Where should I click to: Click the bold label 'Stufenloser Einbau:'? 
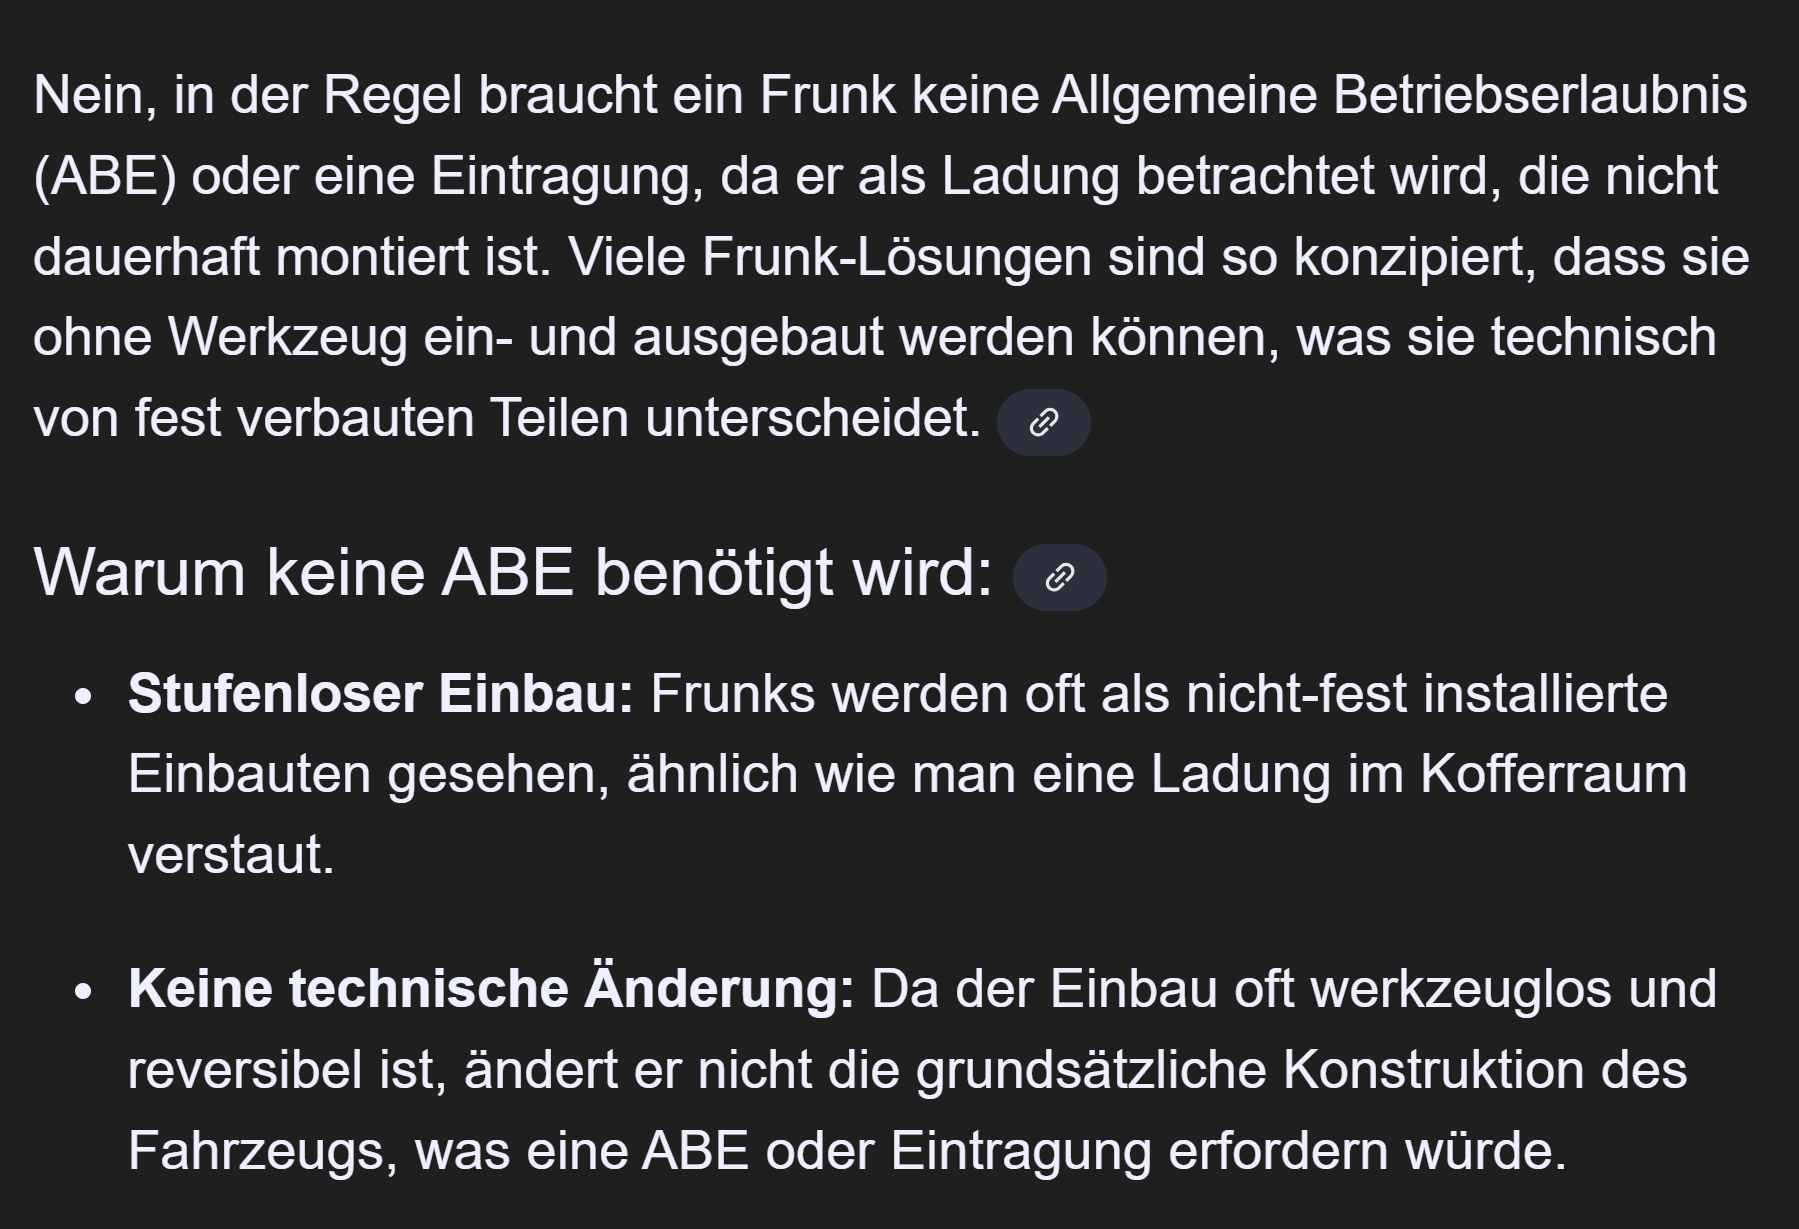[x=380, y=693]
